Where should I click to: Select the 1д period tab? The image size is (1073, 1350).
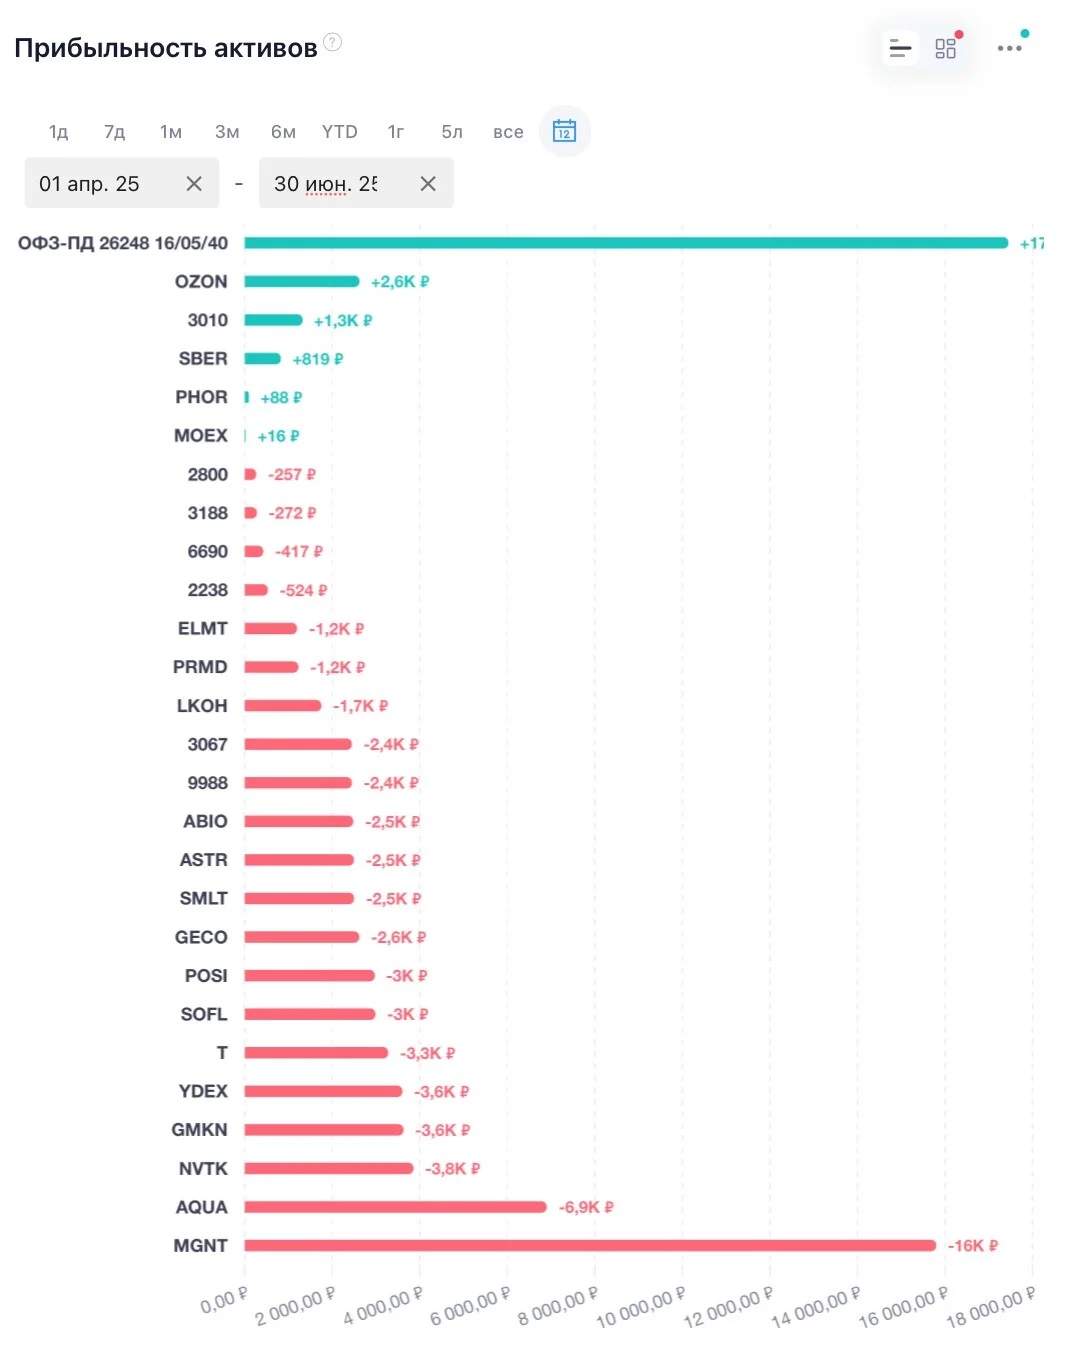click(x=58, y=132)
